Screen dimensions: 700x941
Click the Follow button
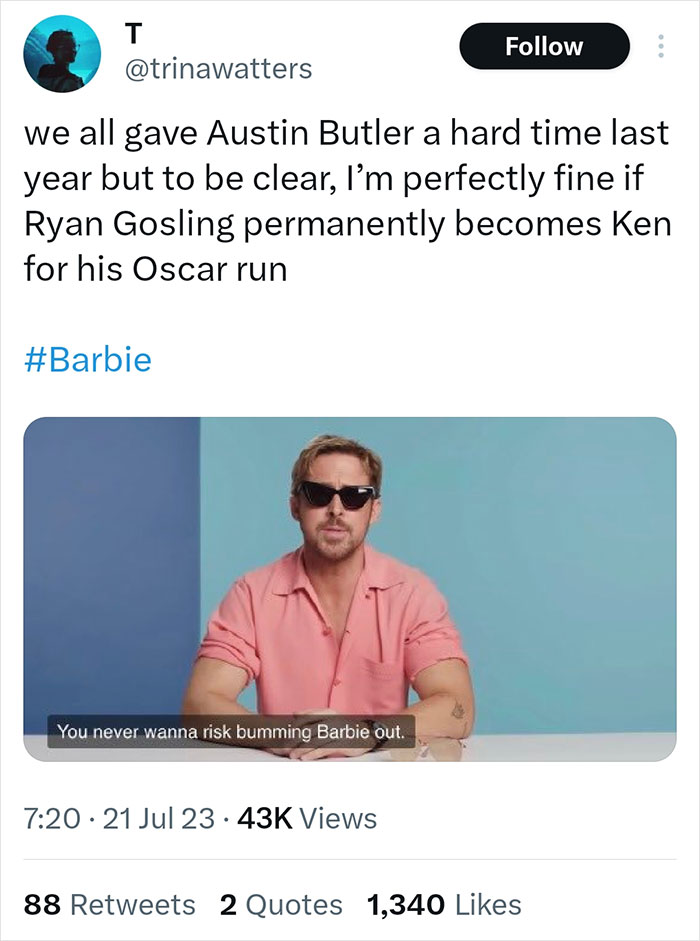coord(545,46)
